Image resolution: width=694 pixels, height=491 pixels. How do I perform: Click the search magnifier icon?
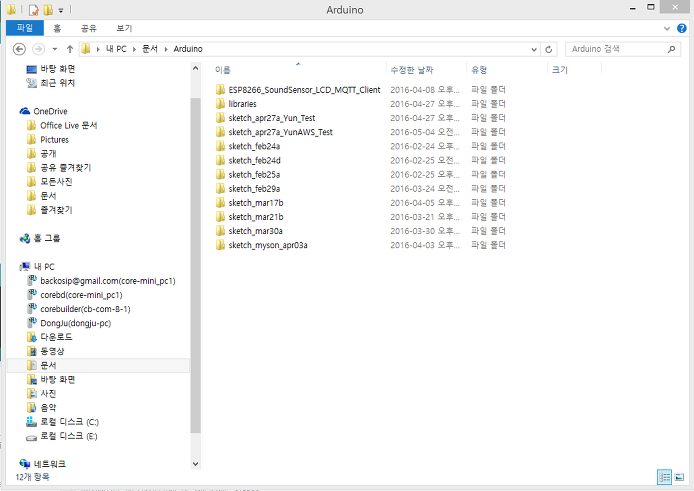[x=671, y=49]
